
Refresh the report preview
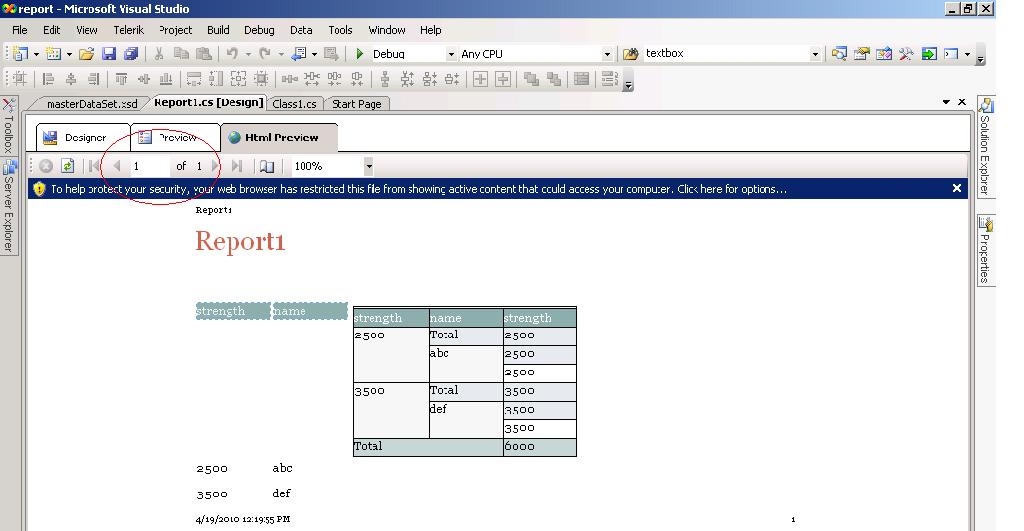pos(67,166)
